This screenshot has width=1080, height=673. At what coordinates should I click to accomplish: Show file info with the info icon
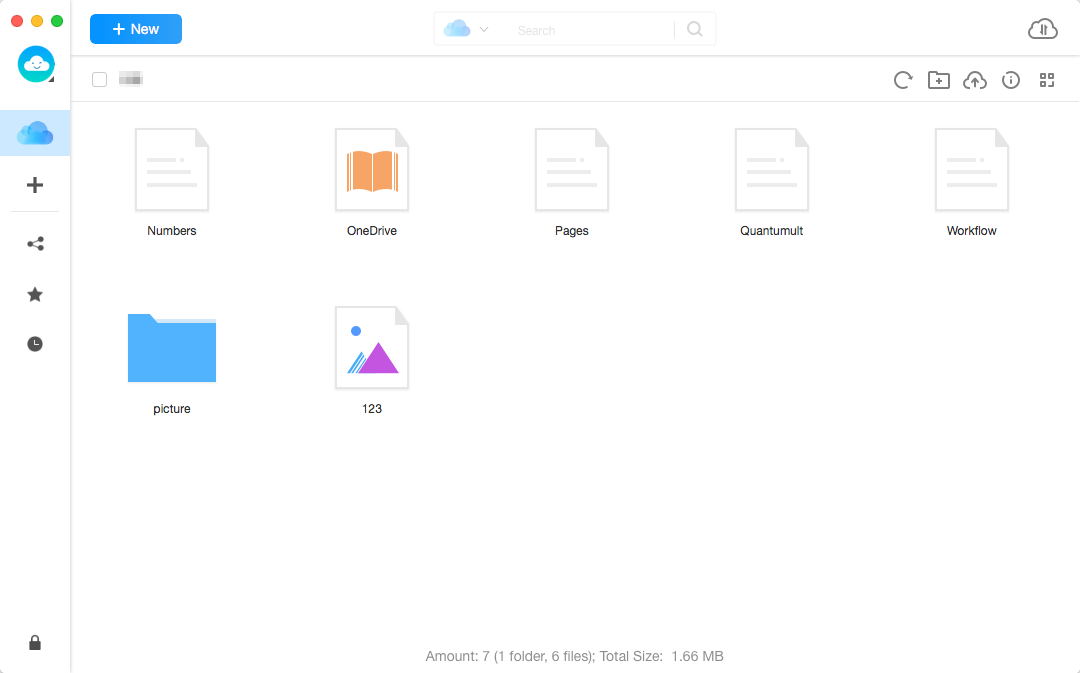pos(1010,80)
